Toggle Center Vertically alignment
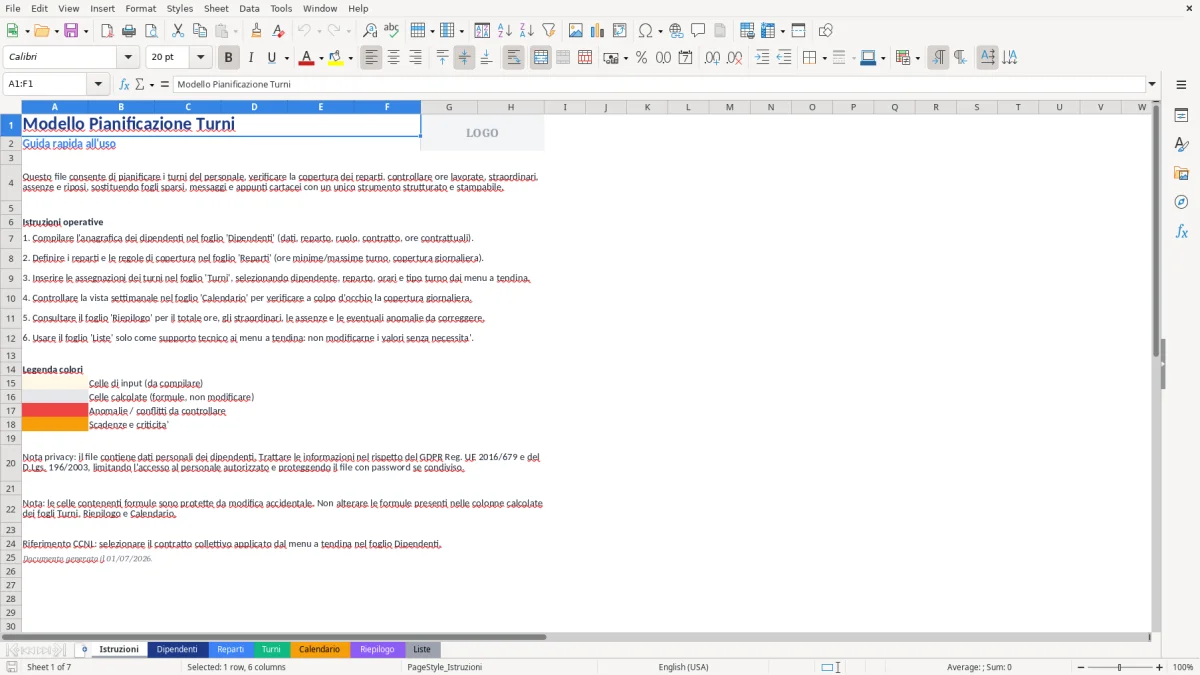 click(x=464, y=58)
